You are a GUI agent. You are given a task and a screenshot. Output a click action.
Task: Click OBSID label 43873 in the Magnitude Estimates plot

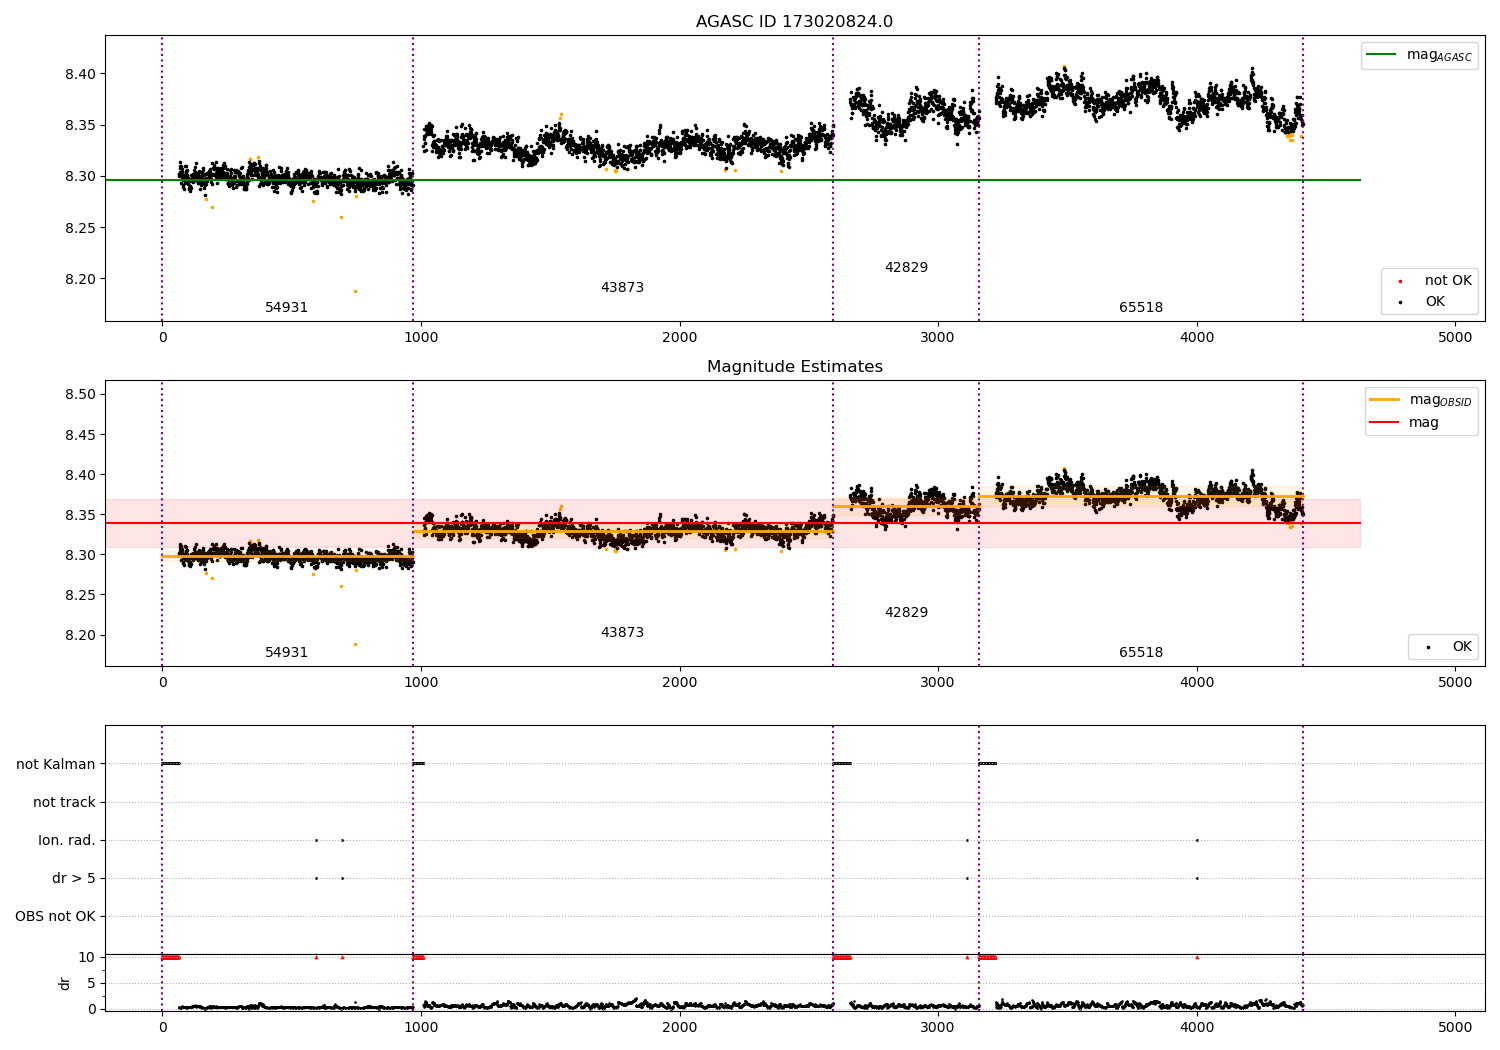click(x=622, y=633)
